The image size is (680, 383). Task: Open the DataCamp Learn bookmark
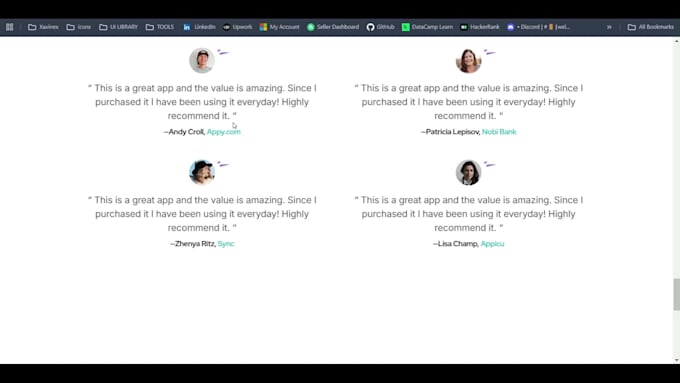click(427, 27)
